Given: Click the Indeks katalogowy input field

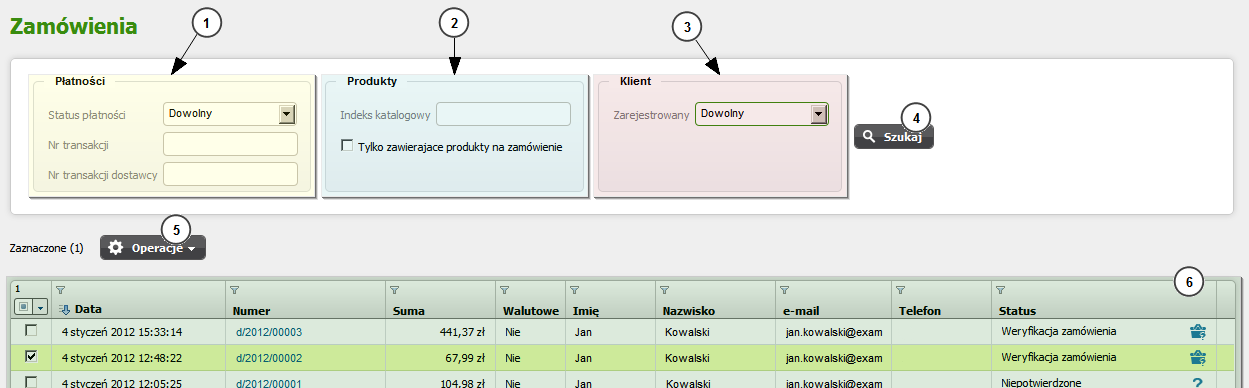Looking at the screenshot, I should click(503, 114).
